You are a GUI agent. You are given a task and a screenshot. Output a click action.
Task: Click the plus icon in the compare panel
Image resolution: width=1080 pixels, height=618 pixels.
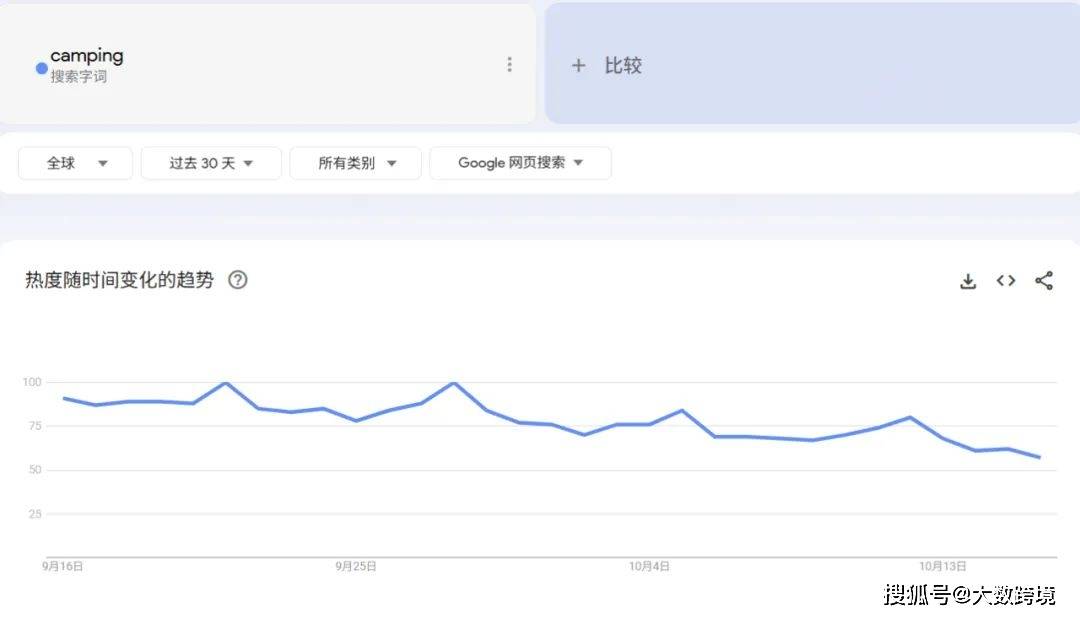click(x=578, y=65)
